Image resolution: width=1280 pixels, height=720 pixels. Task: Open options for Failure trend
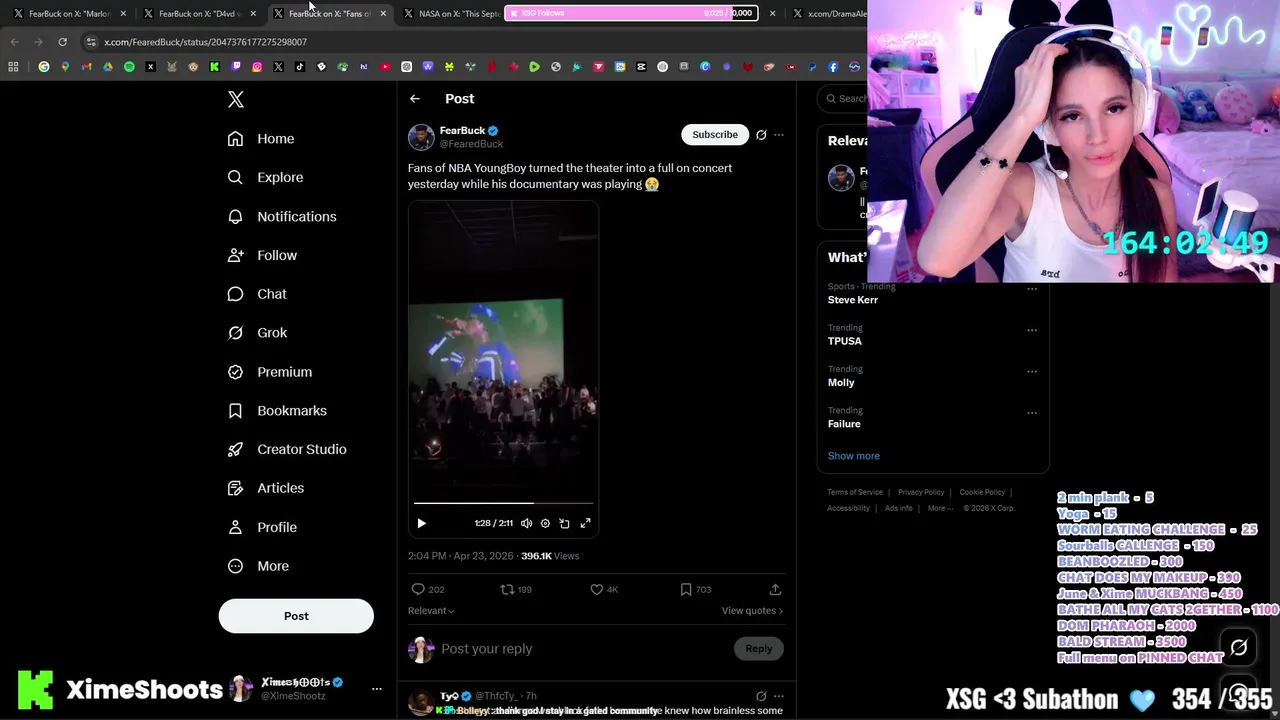1032,413
